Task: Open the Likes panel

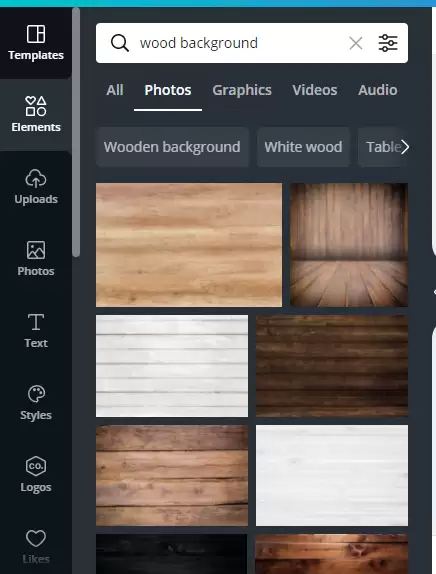Action: tap(36, 547)
